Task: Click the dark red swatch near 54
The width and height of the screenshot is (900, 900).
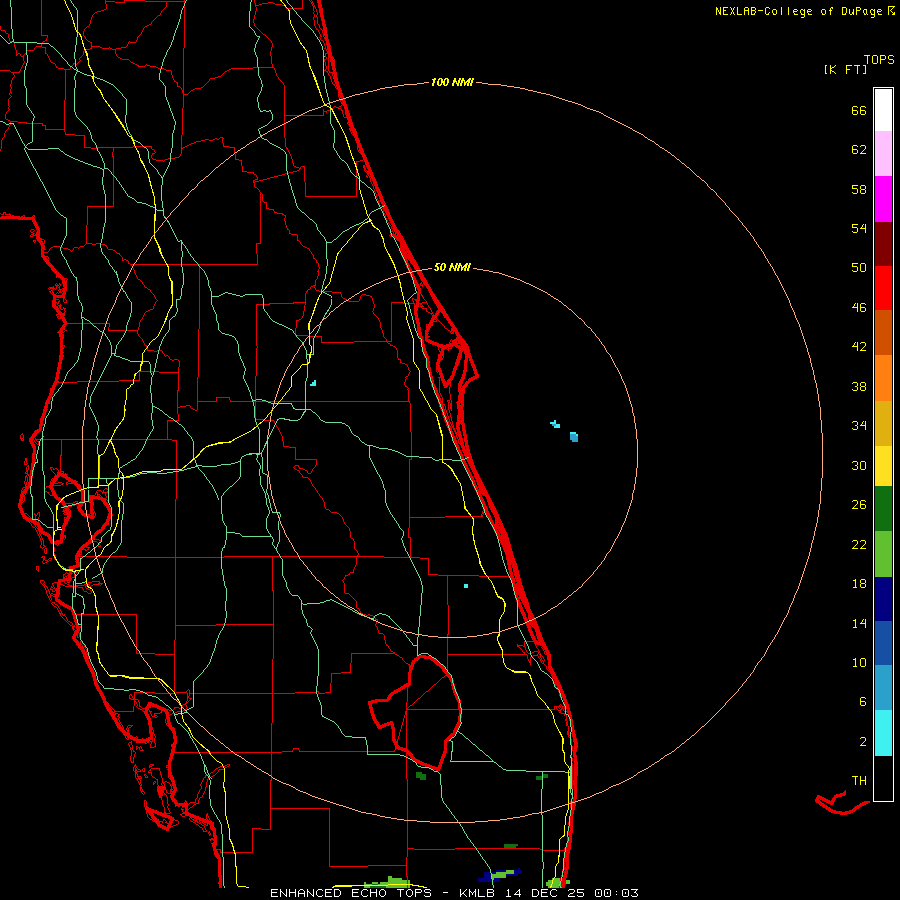Action: click(x=883, y=244)
